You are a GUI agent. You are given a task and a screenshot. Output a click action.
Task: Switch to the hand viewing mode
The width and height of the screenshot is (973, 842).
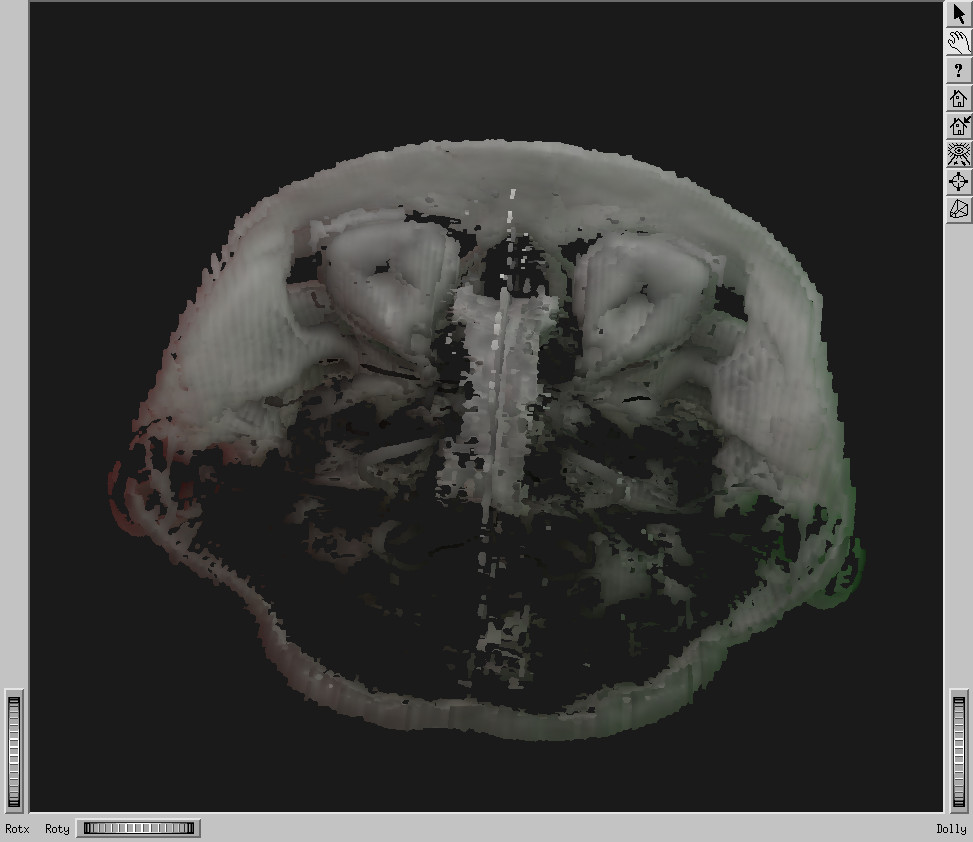click(958, 42)
